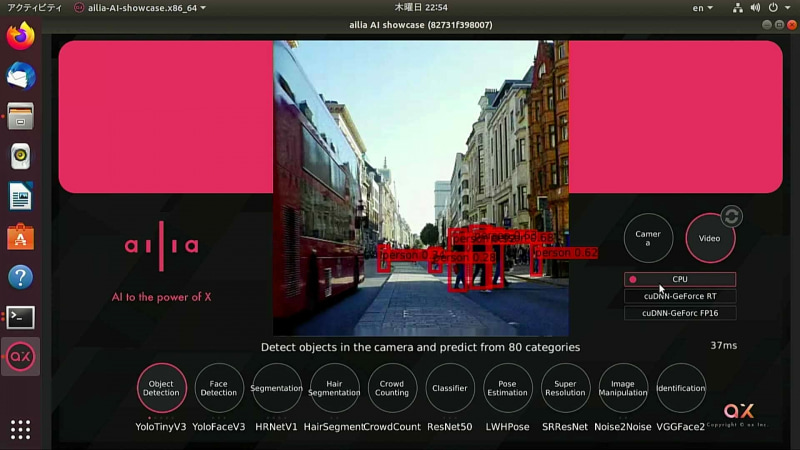800x450 pixels.
Task: Click the network status icon
Action: pos(737,8)
